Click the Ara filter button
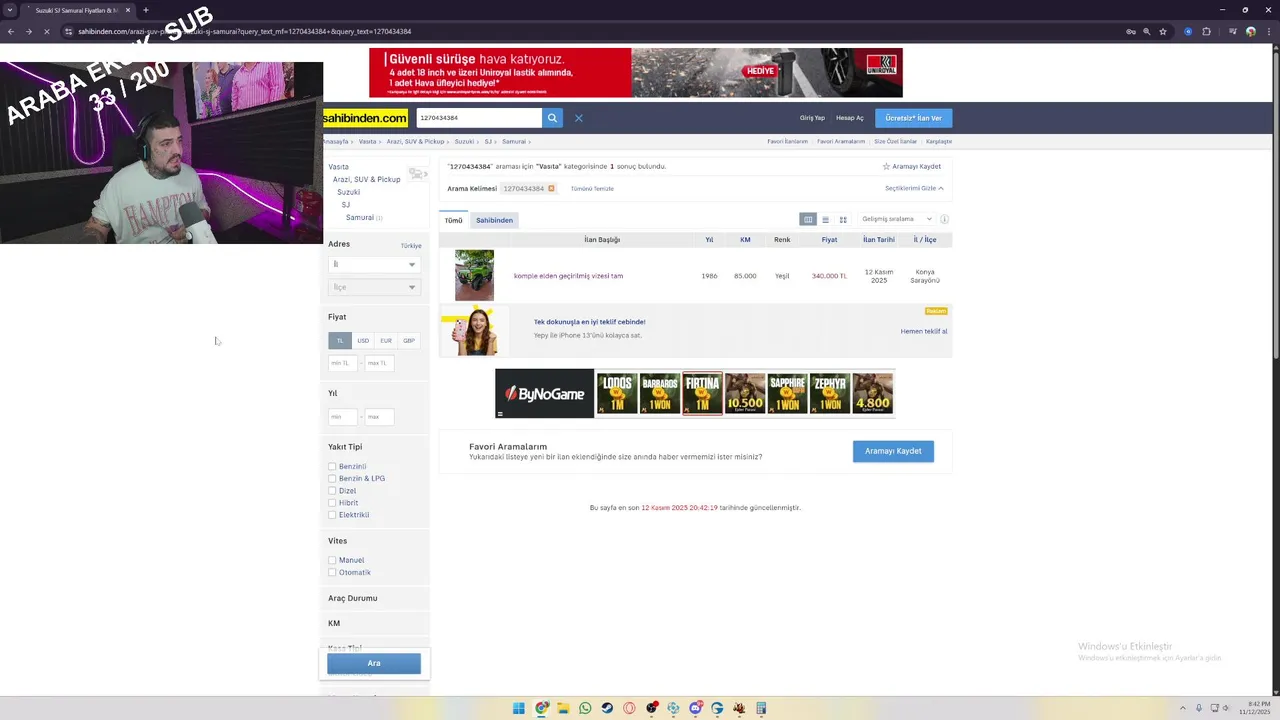Image resolution: width=1280 pixels, height=720 pixels. click(374, 663)
